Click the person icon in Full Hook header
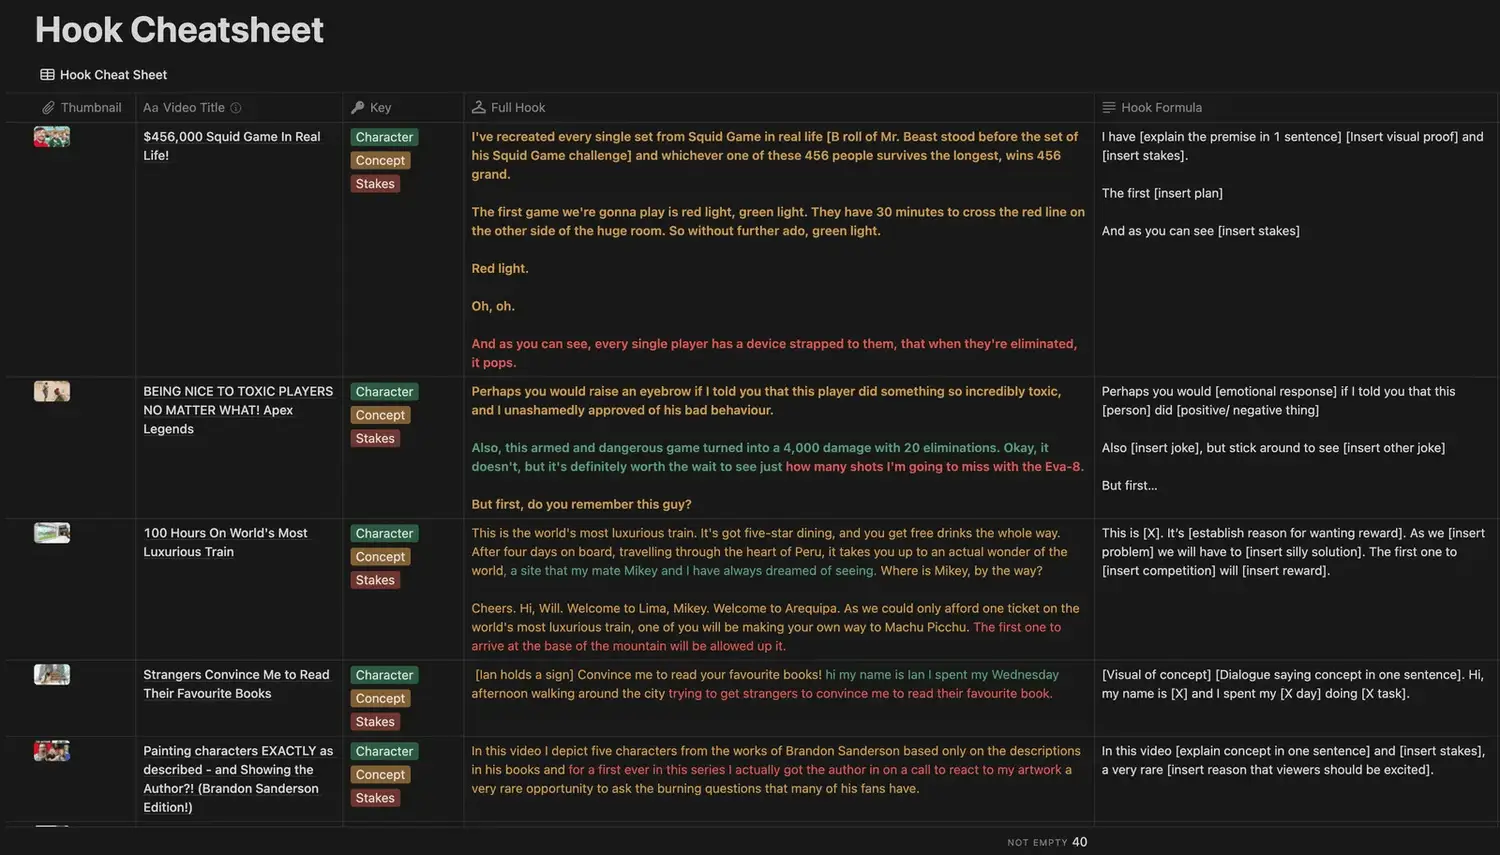 (x=479, y=108)
